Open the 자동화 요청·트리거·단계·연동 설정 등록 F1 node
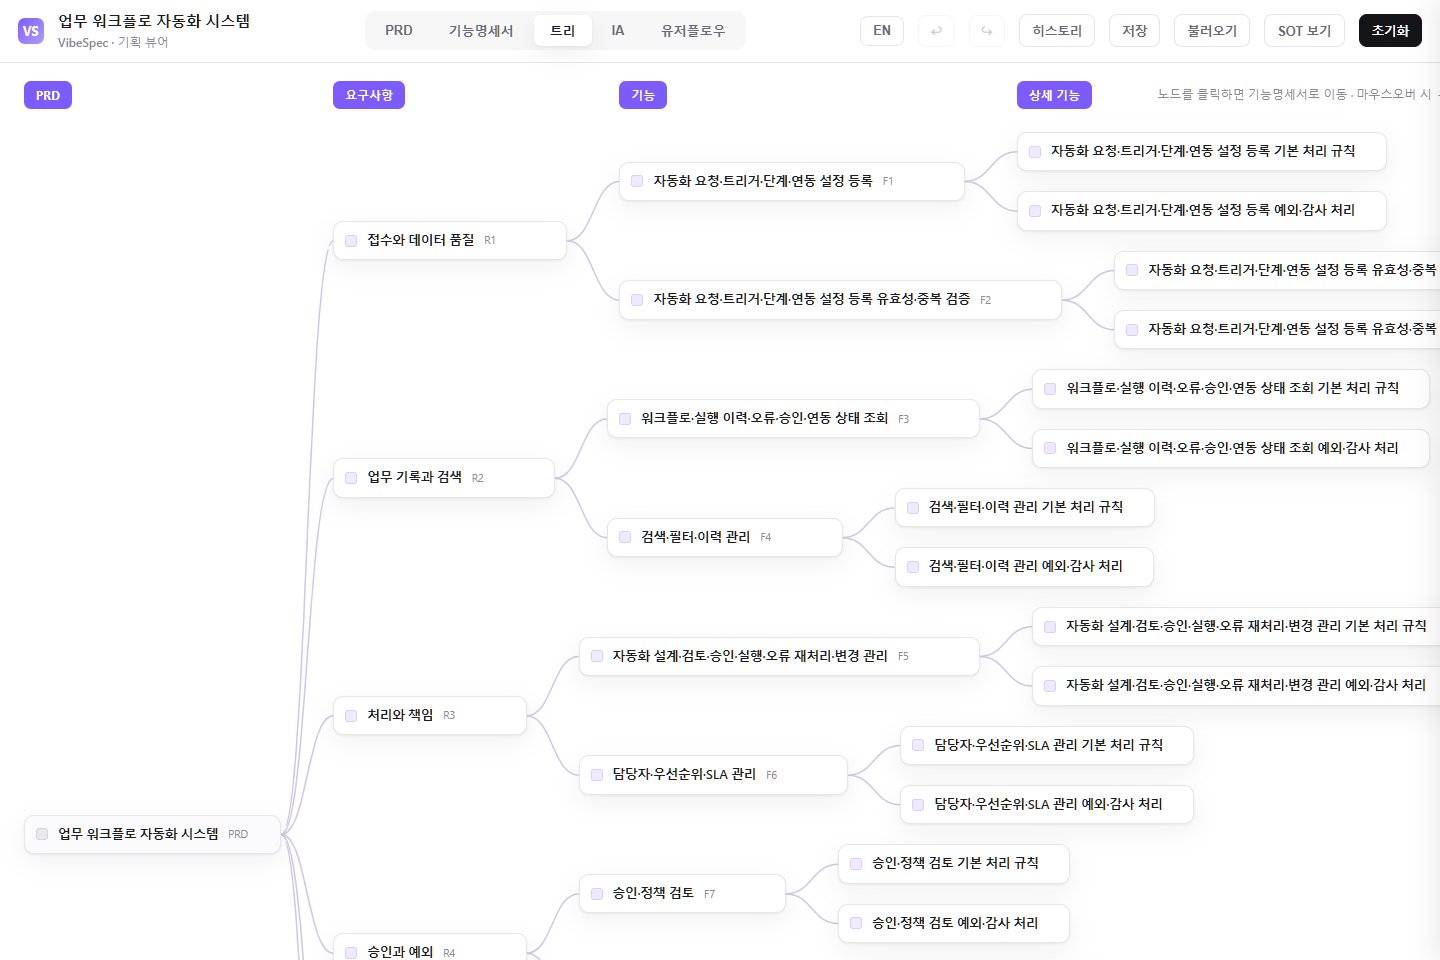Image resolution: width=1440 pixels, height=960 pixels. tap(792, 181)
